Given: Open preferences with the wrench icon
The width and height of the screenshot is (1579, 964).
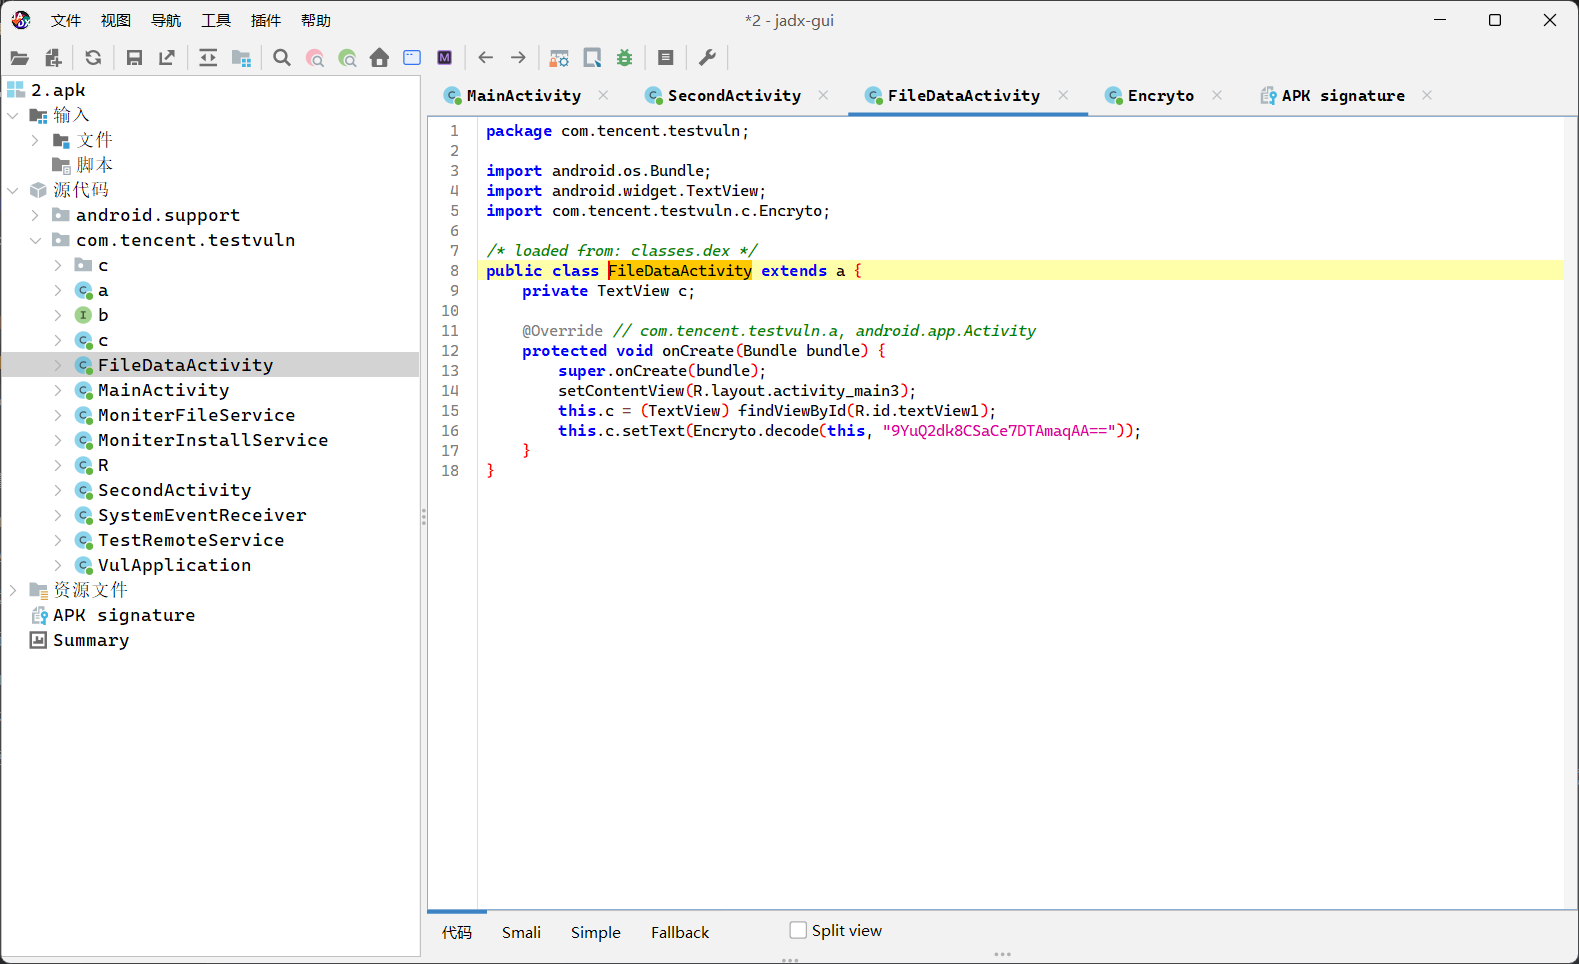Looking at the screenshot, I should [707, 58].
